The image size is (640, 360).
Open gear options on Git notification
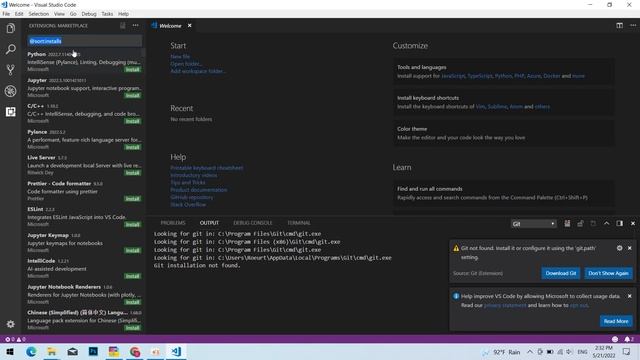click(x=620, y=248)
